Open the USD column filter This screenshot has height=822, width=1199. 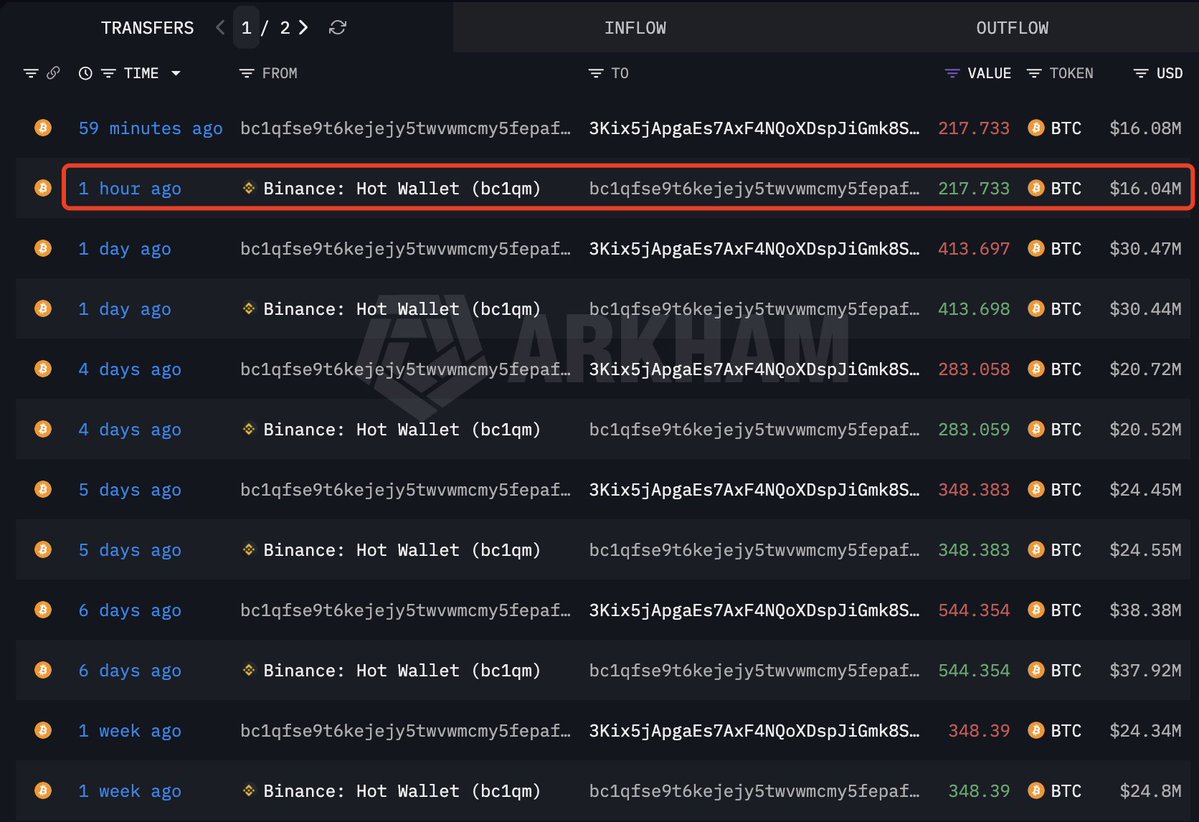pyautogui.click(x=1141, y=73)
